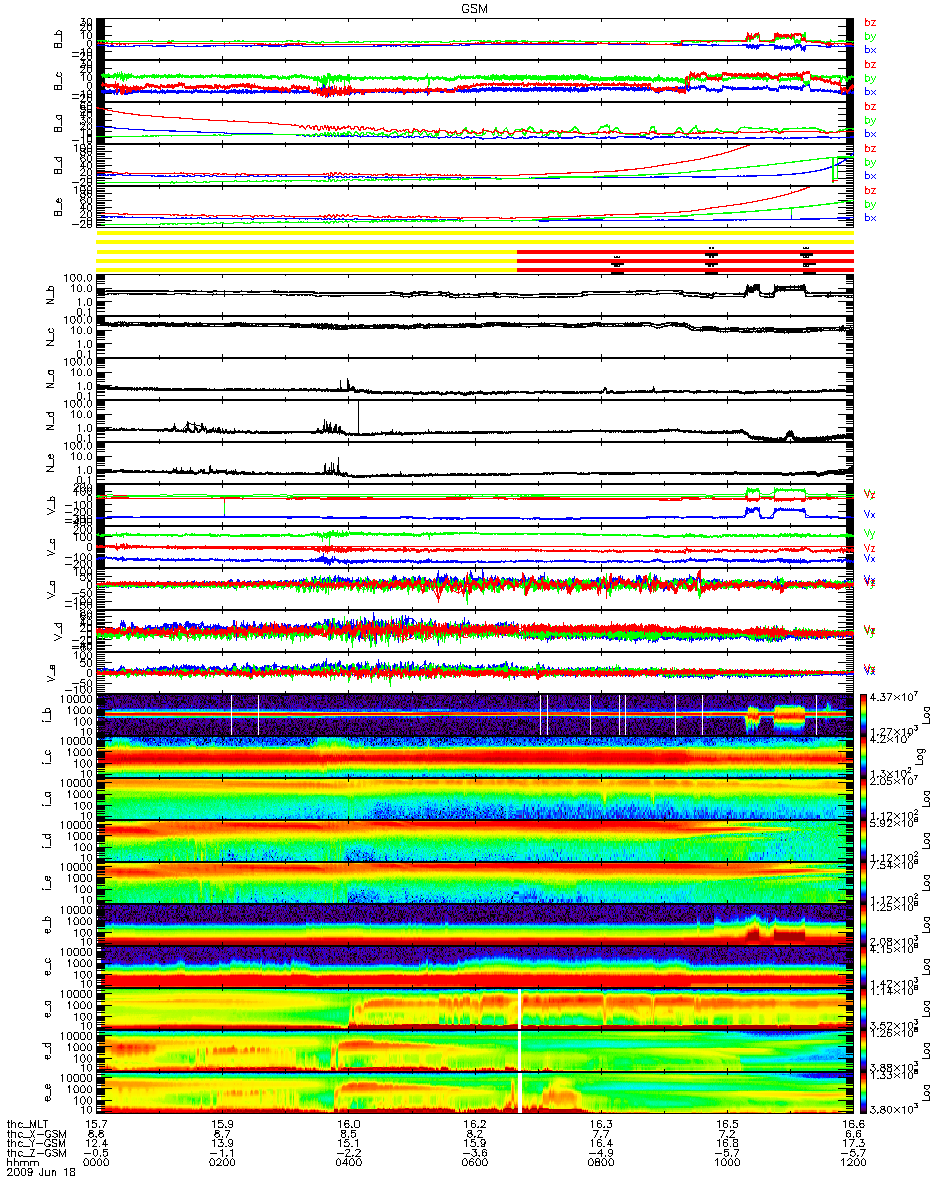Click the green Vy legend for V_c panel
The width and height of the screenshot is (930, 1200).
point(870,535)
